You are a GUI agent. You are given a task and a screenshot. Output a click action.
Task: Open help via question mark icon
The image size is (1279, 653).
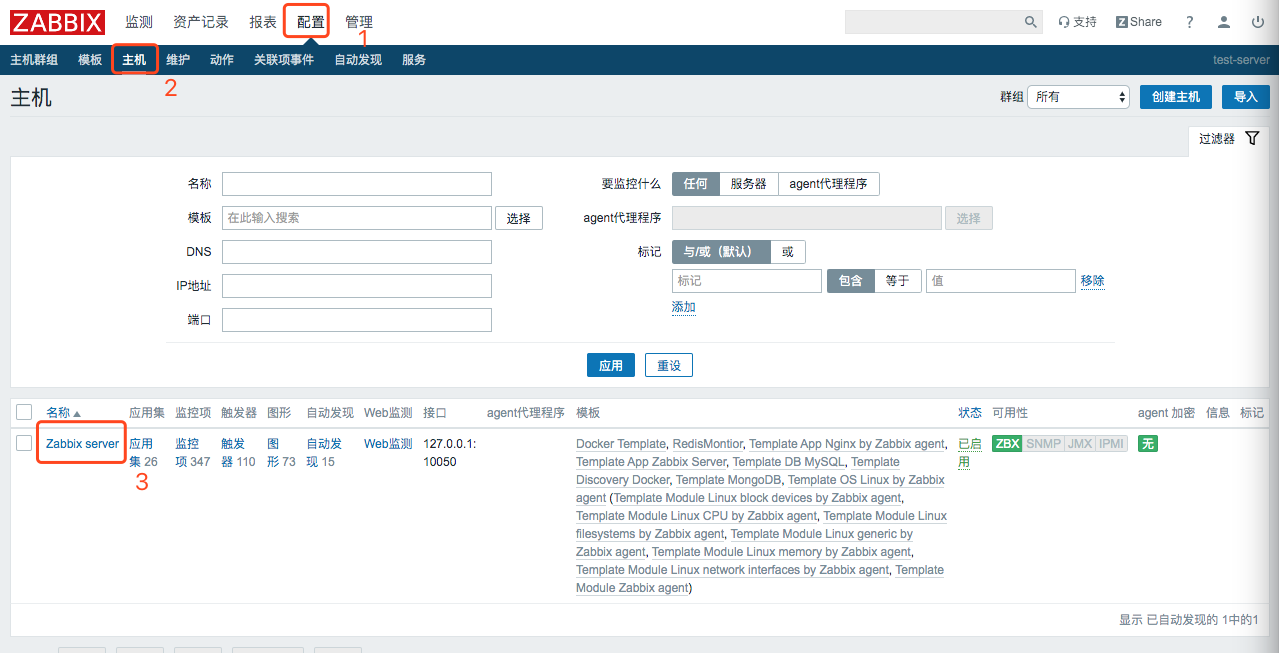(1189, 22)
